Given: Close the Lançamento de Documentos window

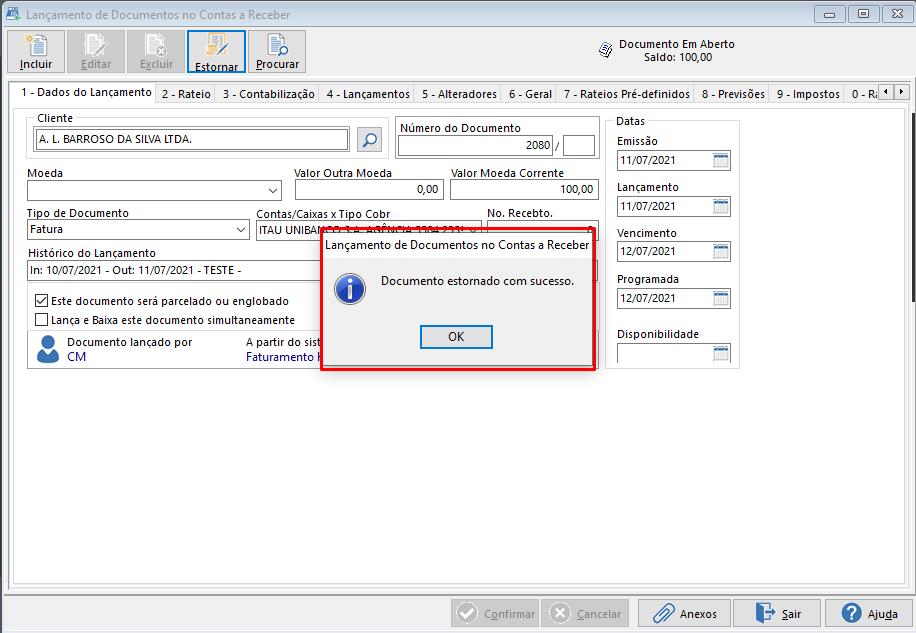Looking at the screenshot, I should click(897, 14).
